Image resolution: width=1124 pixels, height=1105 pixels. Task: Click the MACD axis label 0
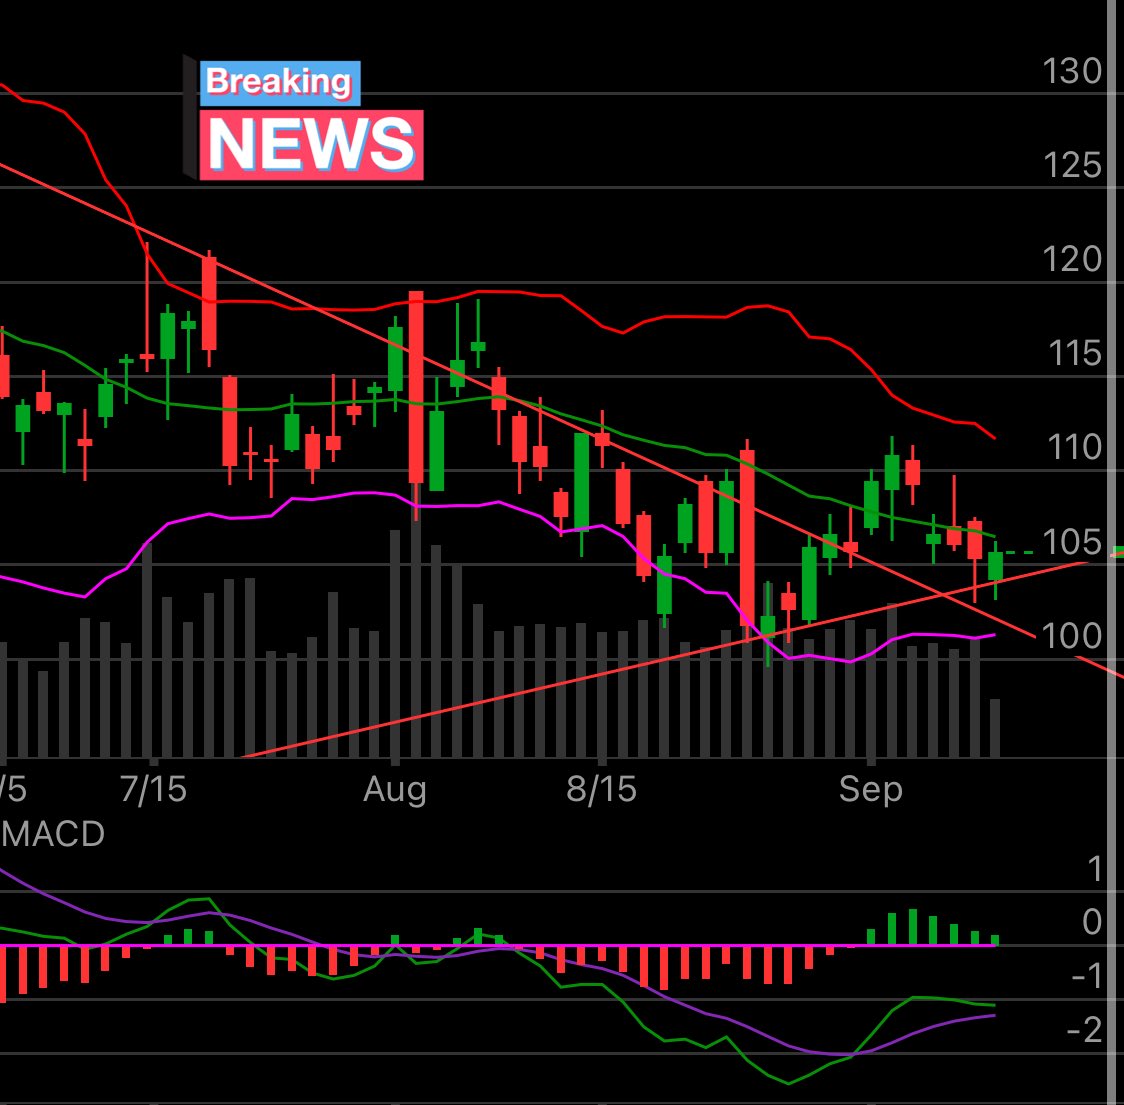(1092, 922)
